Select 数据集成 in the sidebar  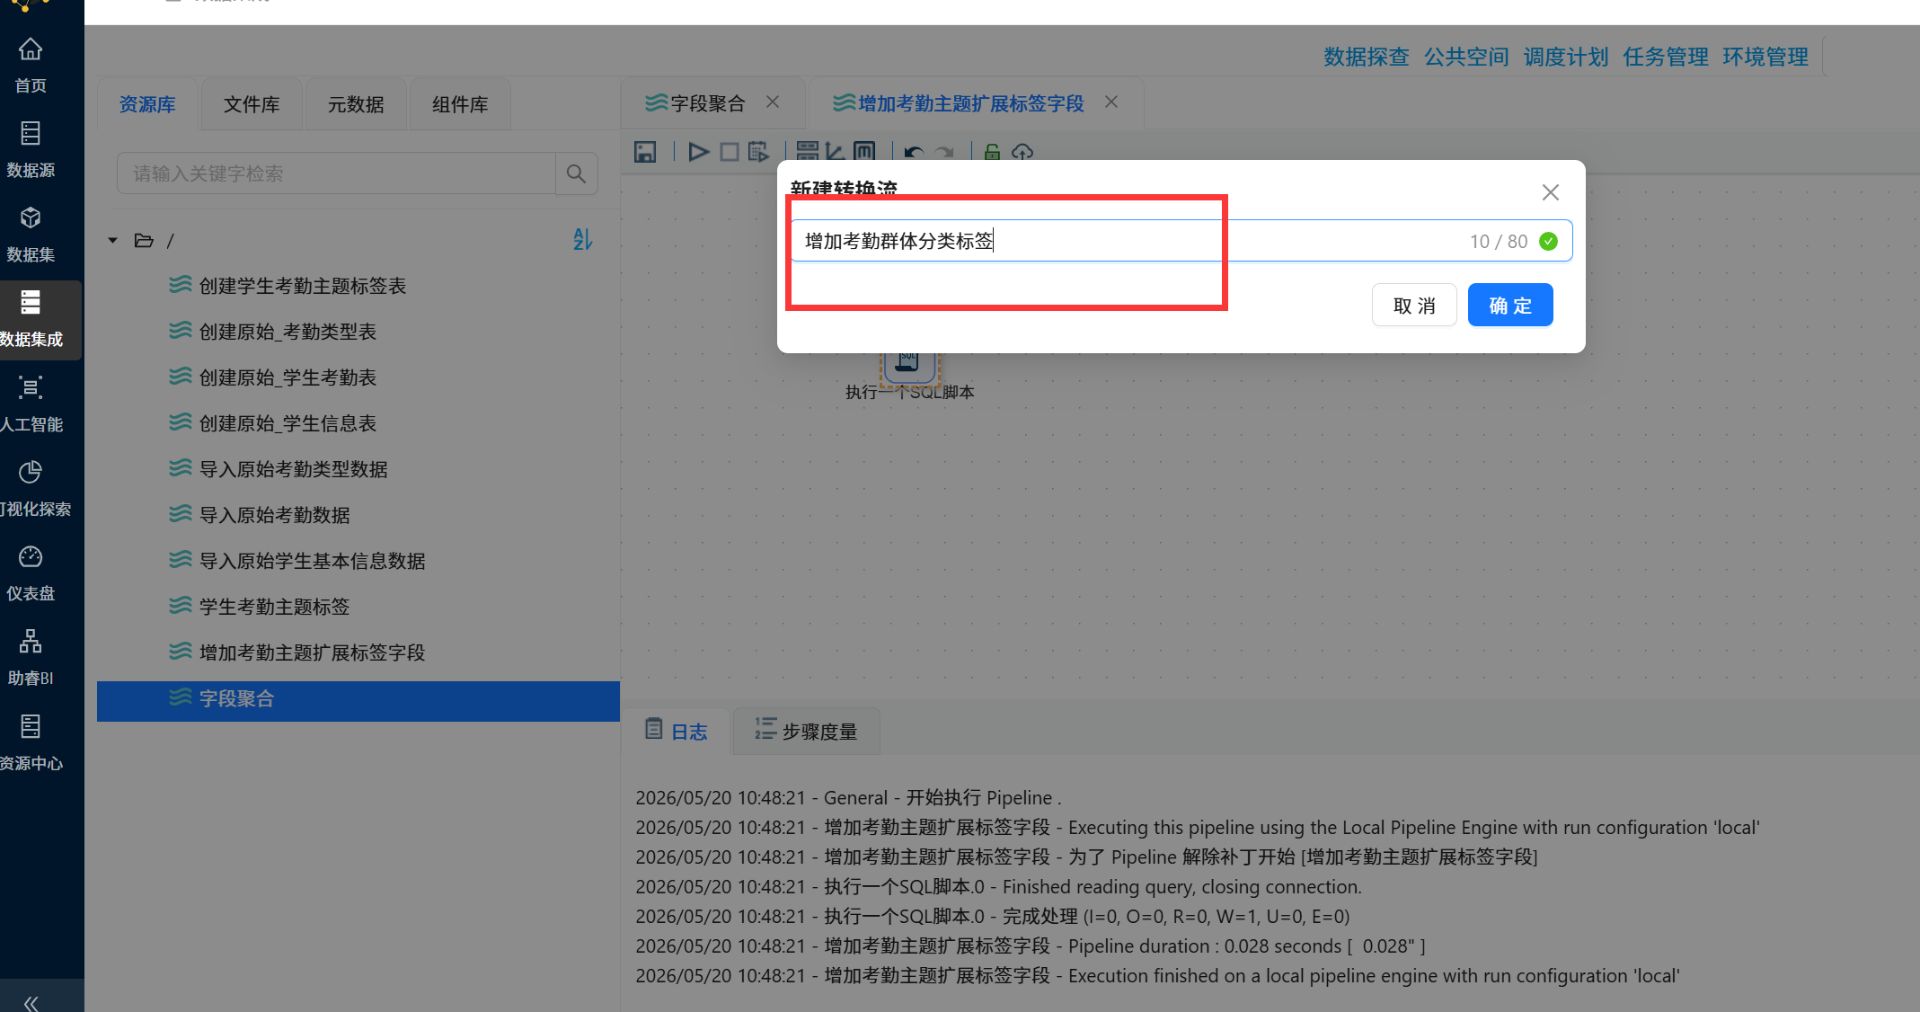pyautogui.click(x=31, y=319)
